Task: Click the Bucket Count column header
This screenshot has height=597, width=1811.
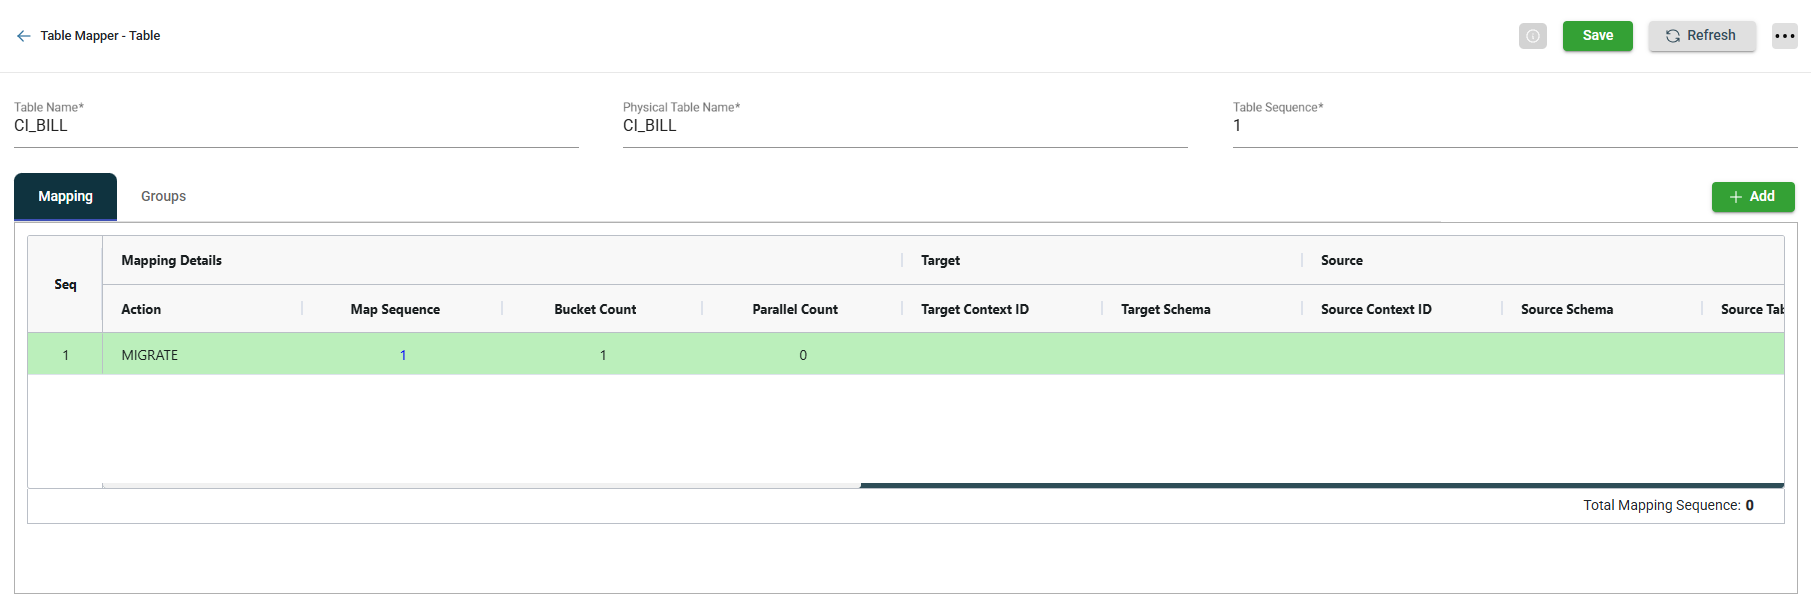Action: 595,309
